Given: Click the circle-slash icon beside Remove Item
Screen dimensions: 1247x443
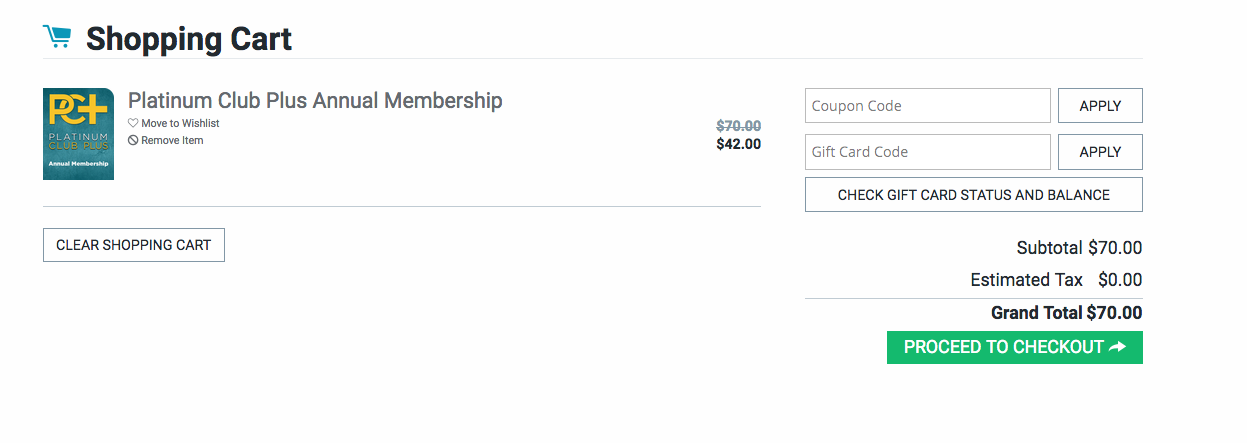Looking at the screenshot, I should click(133, 141).
